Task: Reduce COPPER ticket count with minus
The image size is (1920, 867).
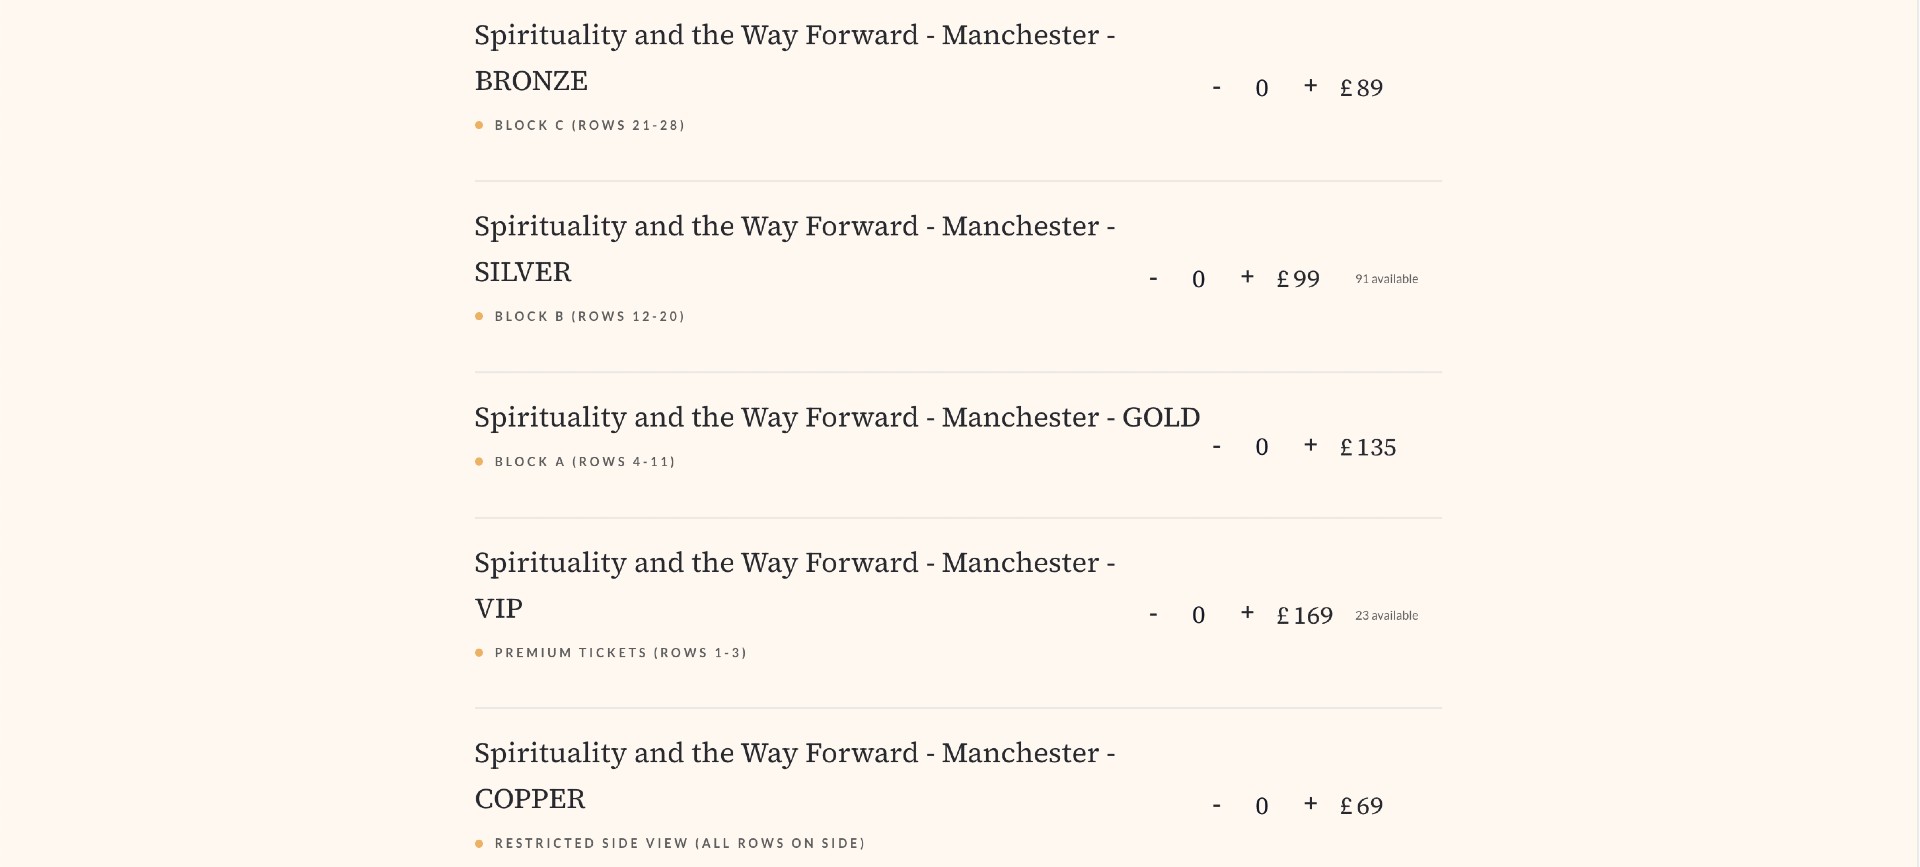Action: point(1216,806)
